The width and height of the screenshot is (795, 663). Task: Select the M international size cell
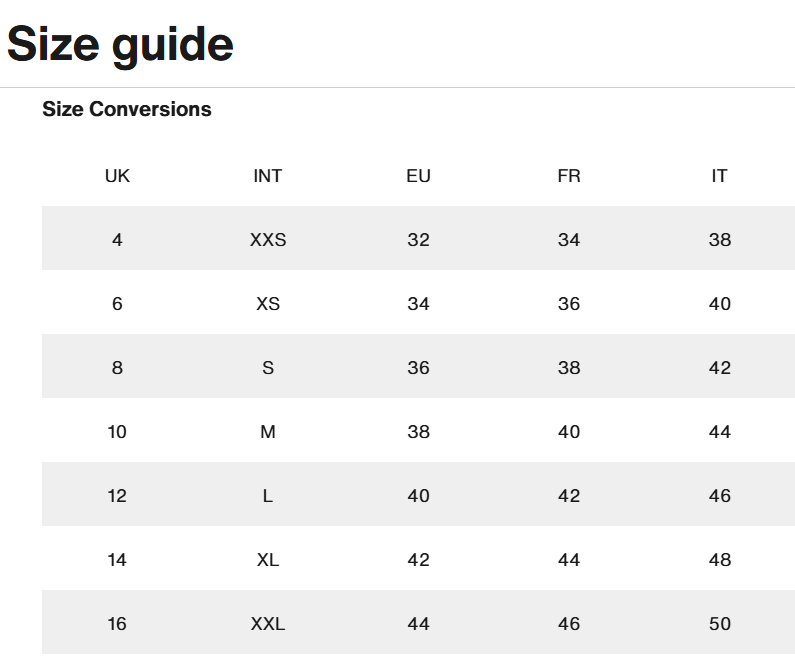coord(268,432)
